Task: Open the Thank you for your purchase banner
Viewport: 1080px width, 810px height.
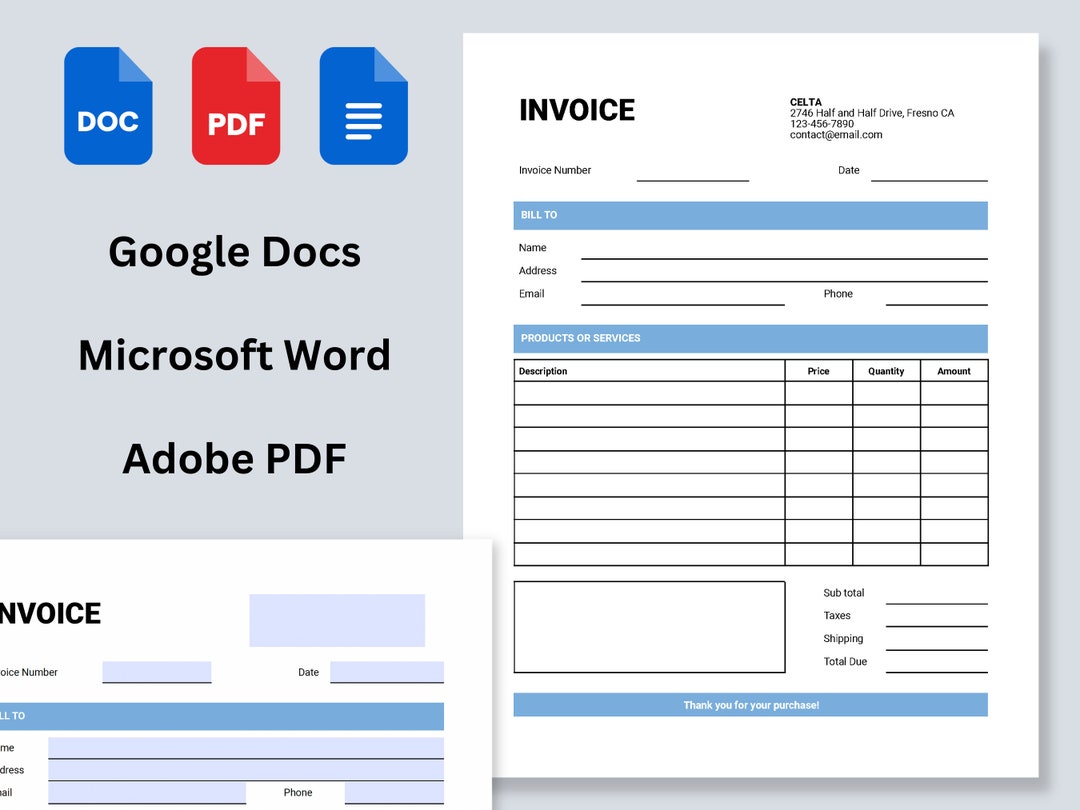Action: (750, 705)
